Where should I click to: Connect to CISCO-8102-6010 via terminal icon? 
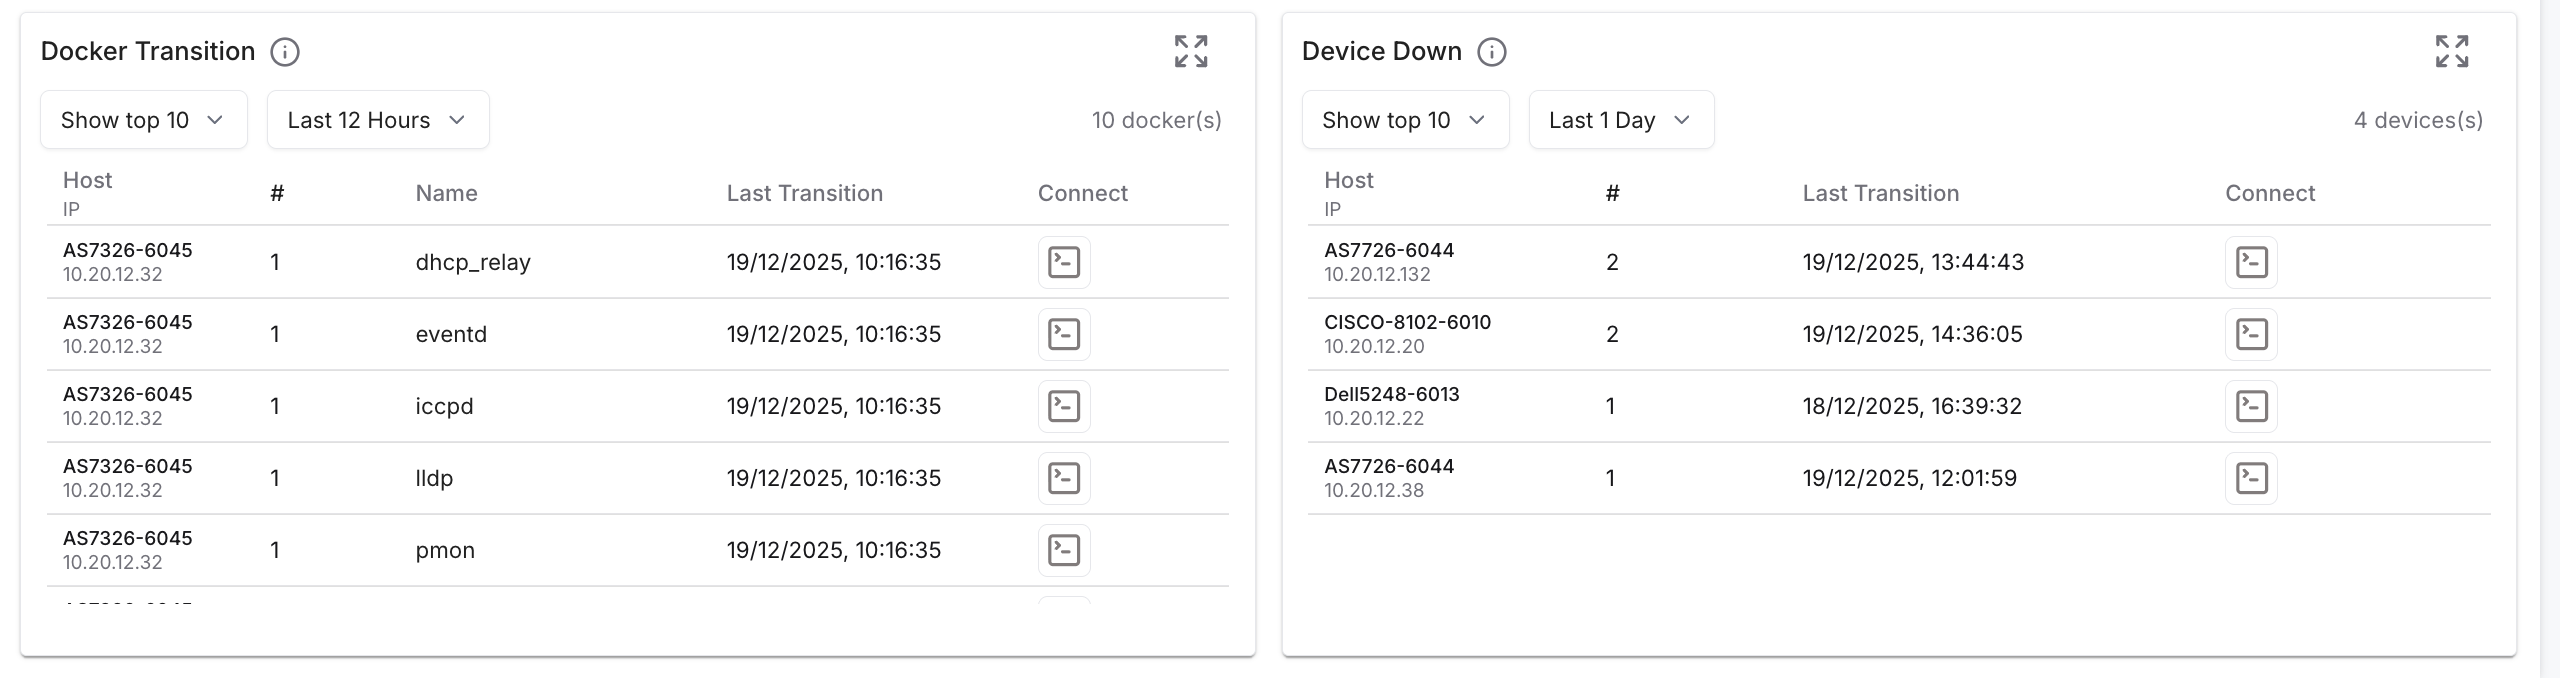(x=2250, y=334)
